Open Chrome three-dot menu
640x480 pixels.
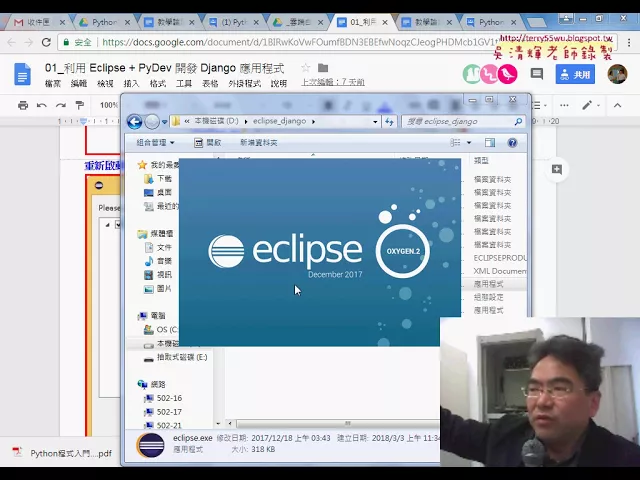tap(629, 43)
